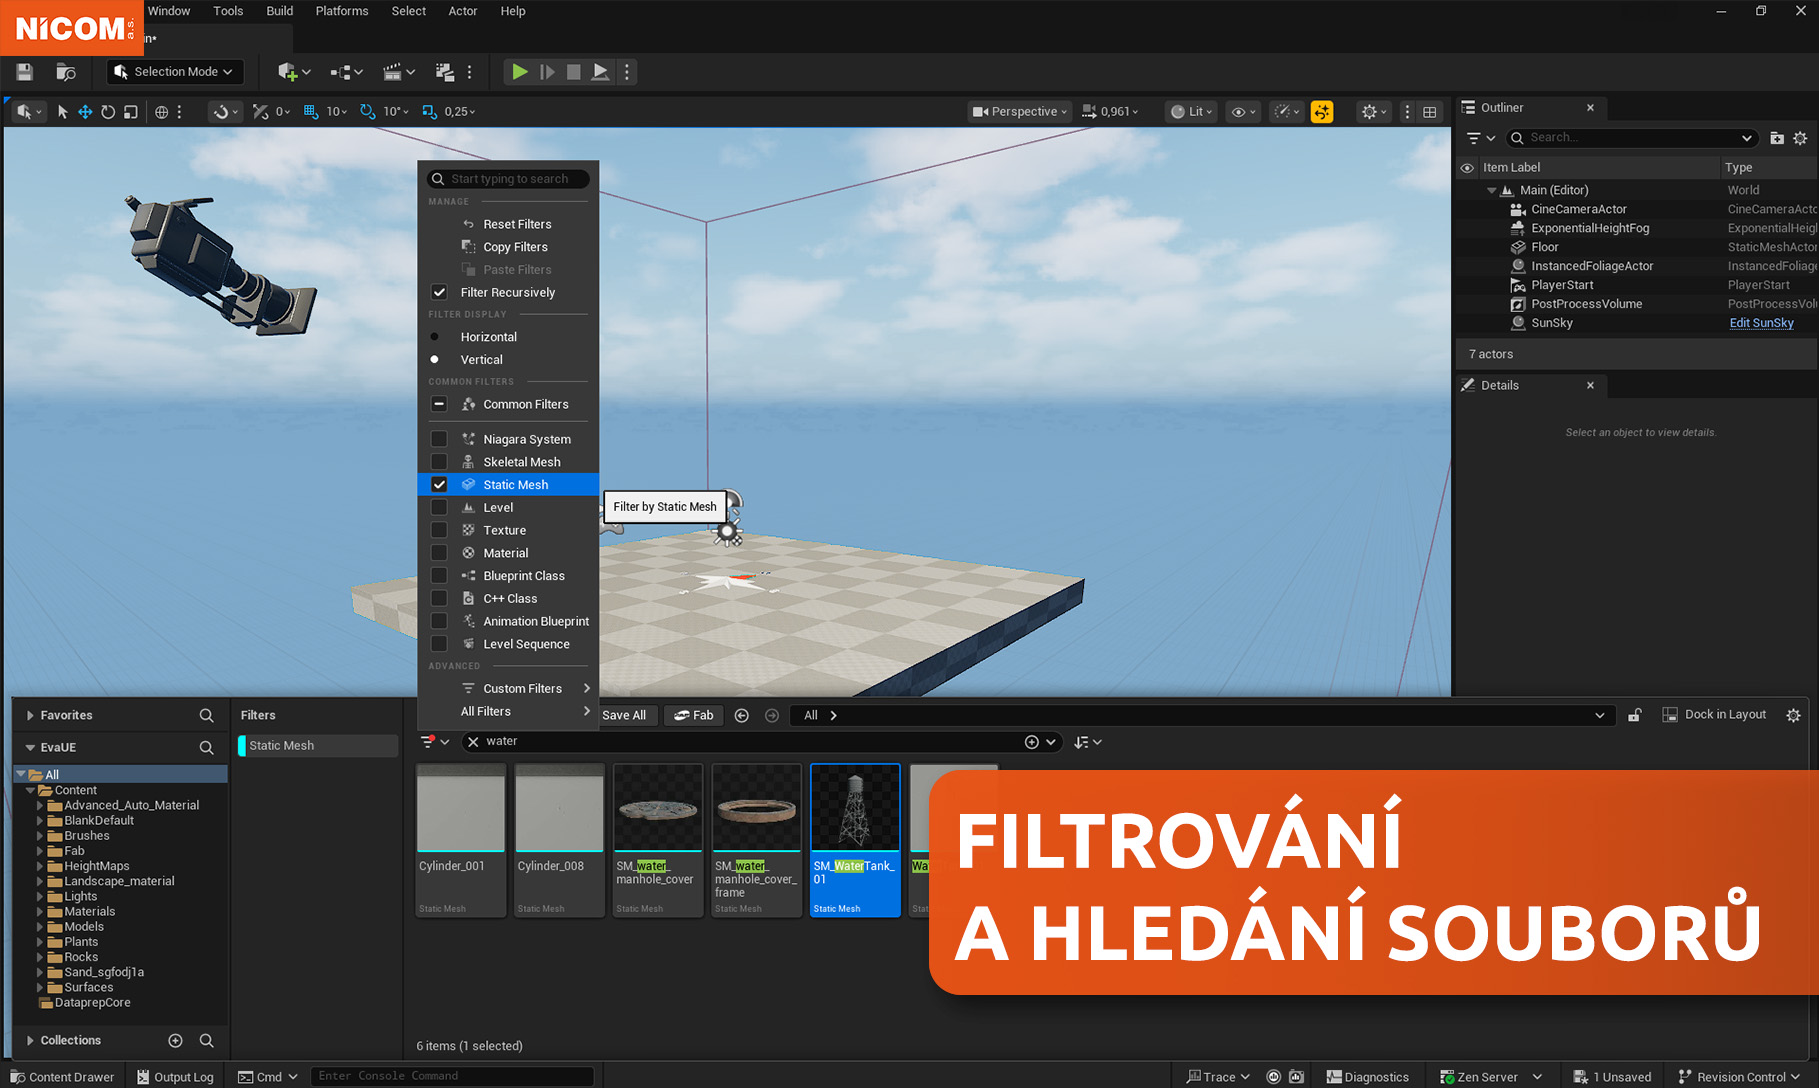
Task: Click the add content quick-add cube icon
Action: click(288, 72)
